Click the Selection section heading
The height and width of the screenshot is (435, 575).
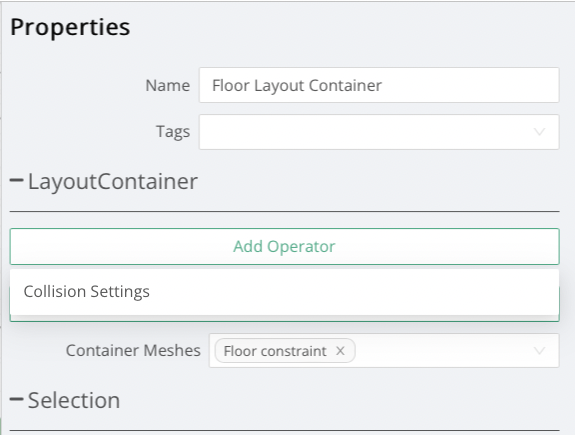point(74,400)
